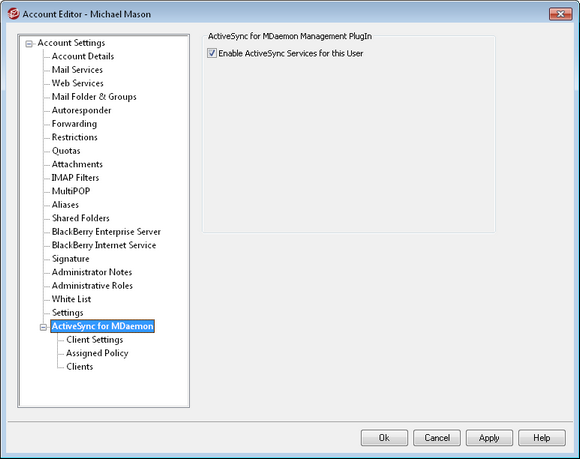Screen dimensions: 580x459
Task: Click the Apply button
Action: [x=489, y=438]
